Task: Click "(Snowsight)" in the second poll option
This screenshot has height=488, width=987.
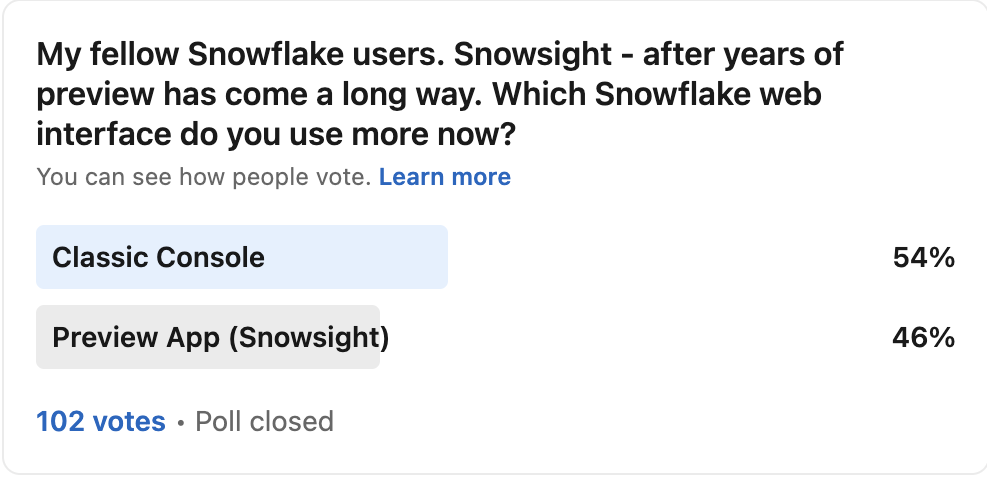Action: [x=308, y=338]
